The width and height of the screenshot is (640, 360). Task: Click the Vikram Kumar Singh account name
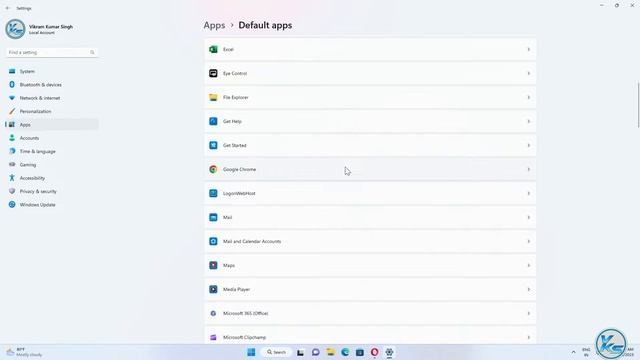click(x=51, y=27)
